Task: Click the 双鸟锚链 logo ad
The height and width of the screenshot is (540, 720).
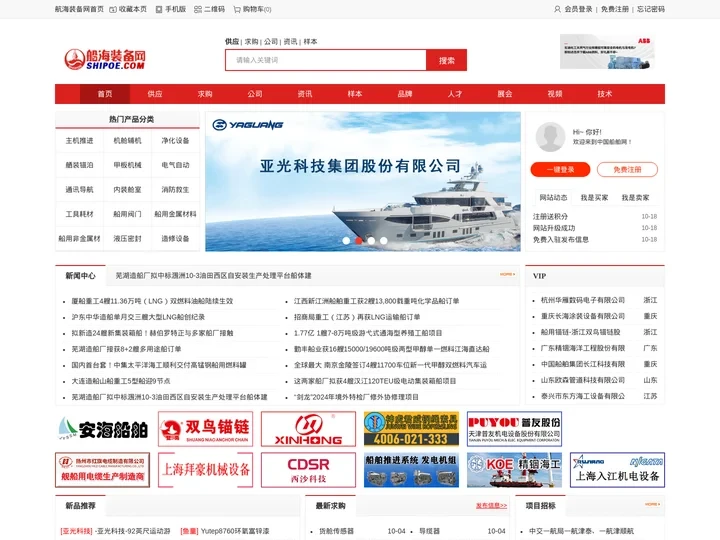Action: (205, 429)
